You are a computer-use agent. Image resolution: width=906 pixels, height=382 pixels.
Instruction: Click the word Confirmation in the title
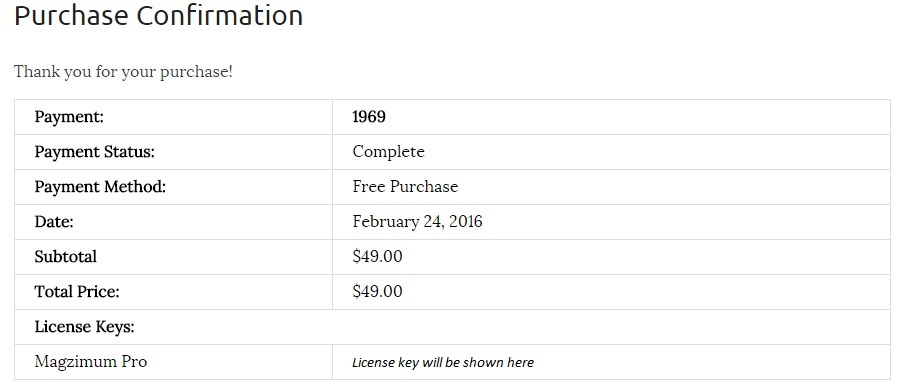[220, 16]
